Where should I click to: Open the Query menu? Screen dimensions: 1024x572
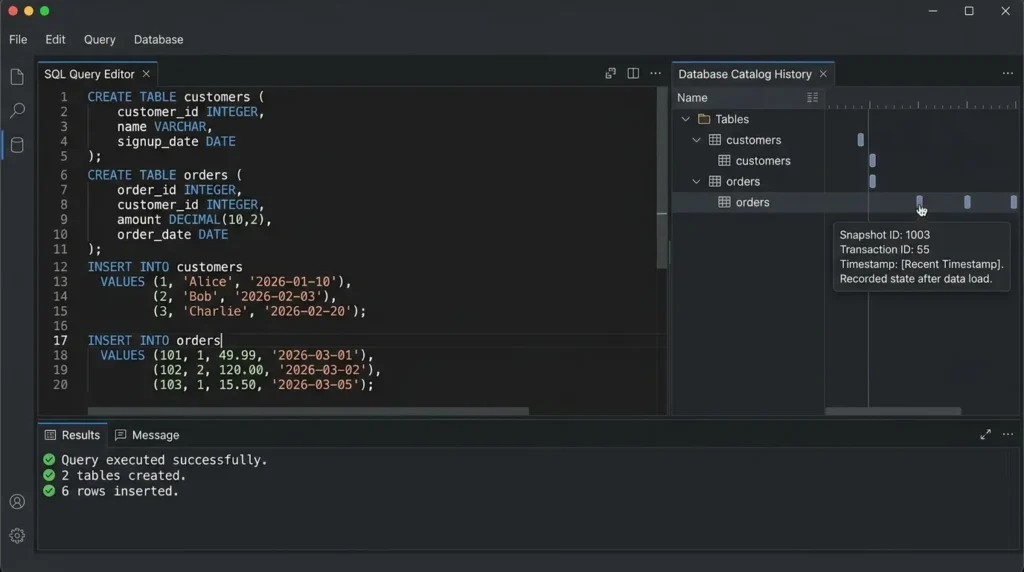99,39
